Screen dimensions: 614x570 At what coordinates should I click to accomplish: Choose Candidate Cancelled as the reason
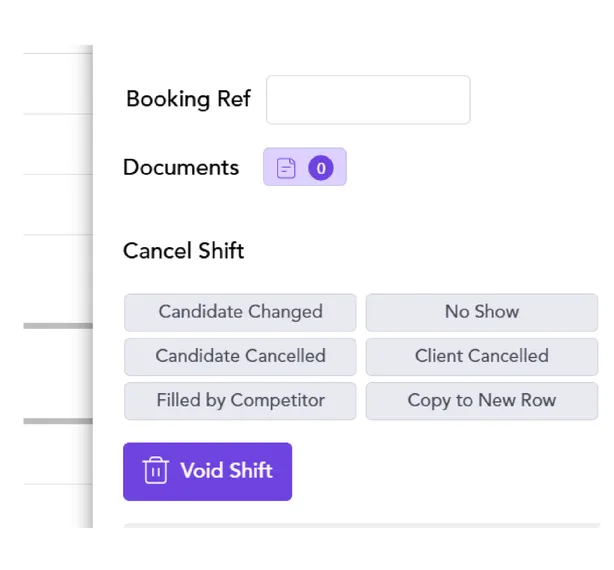point(240,357)
